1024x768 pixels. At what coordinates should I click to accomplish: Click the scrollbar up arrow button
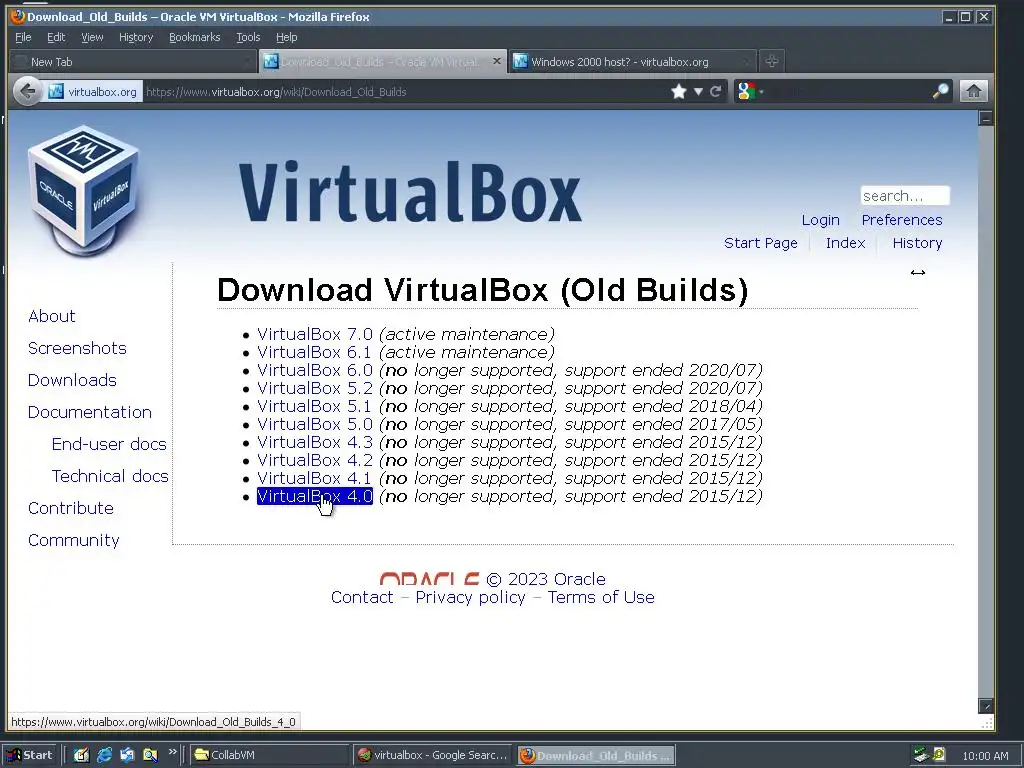pyautogui.click(x=986, y=118)
